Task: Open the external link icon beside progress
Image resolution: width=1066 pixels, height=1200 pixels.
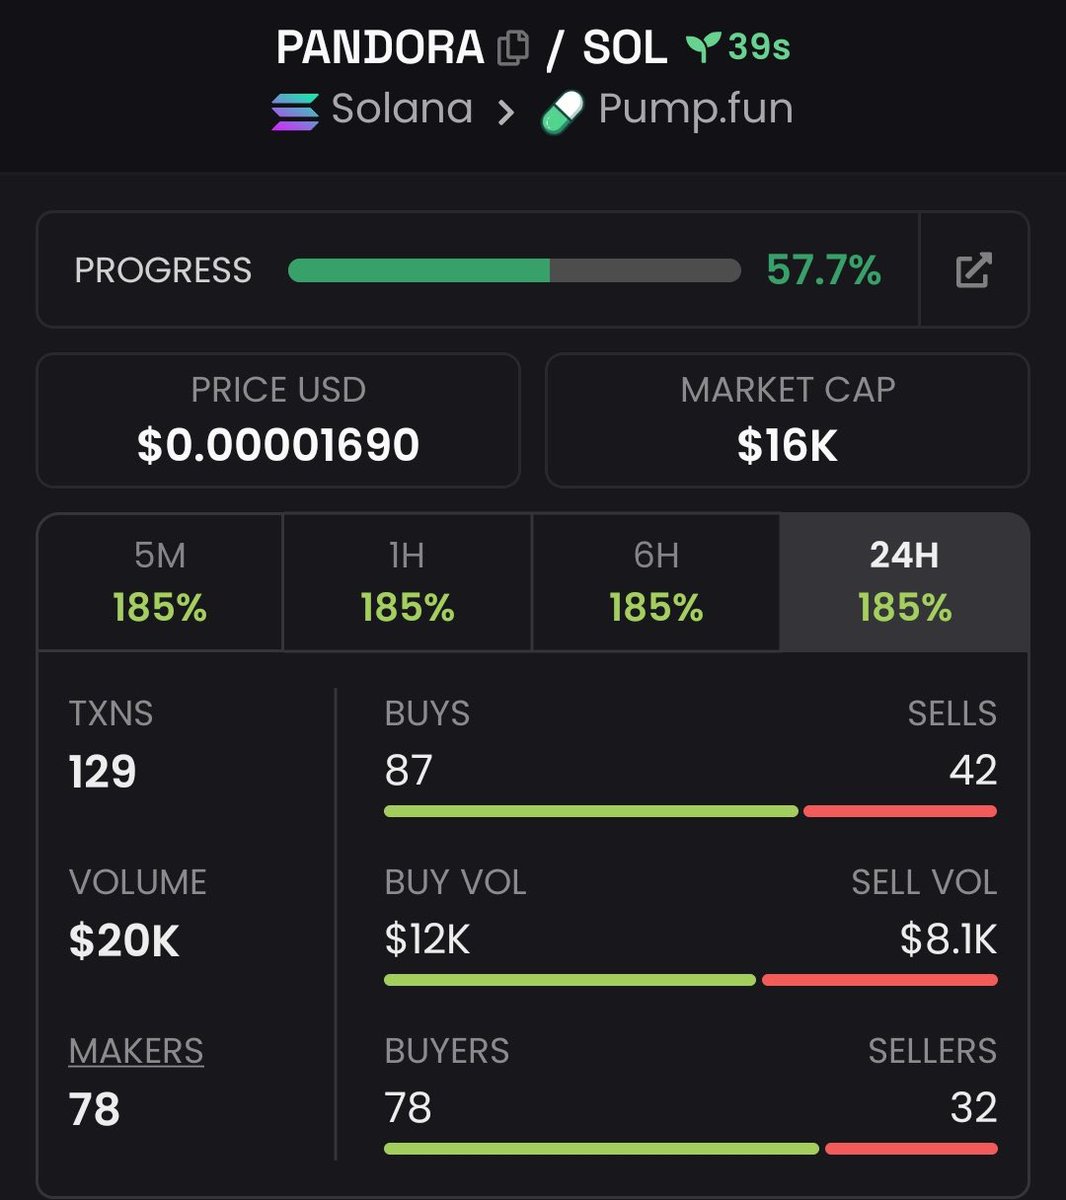Action: (x=973, y=270)
